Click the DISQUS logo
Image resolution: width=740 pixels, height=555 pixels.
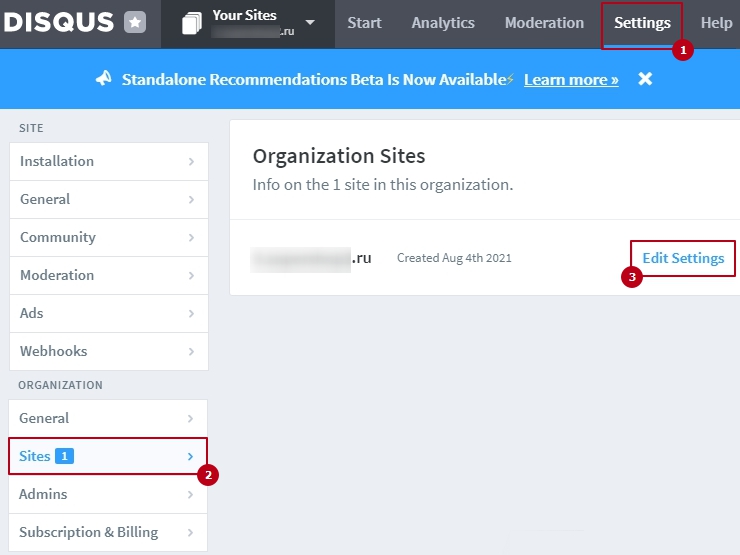pyautogui.click(x=59, y=23)
